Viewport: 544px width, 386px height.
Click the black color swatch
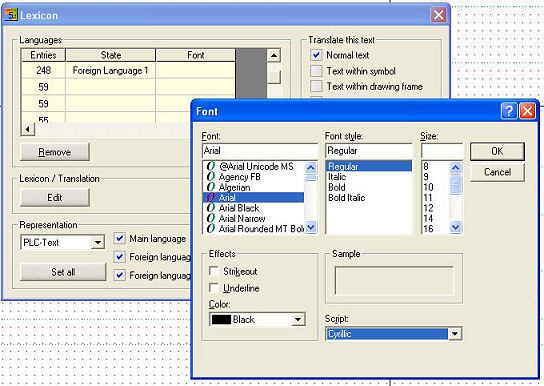[221, 319]
